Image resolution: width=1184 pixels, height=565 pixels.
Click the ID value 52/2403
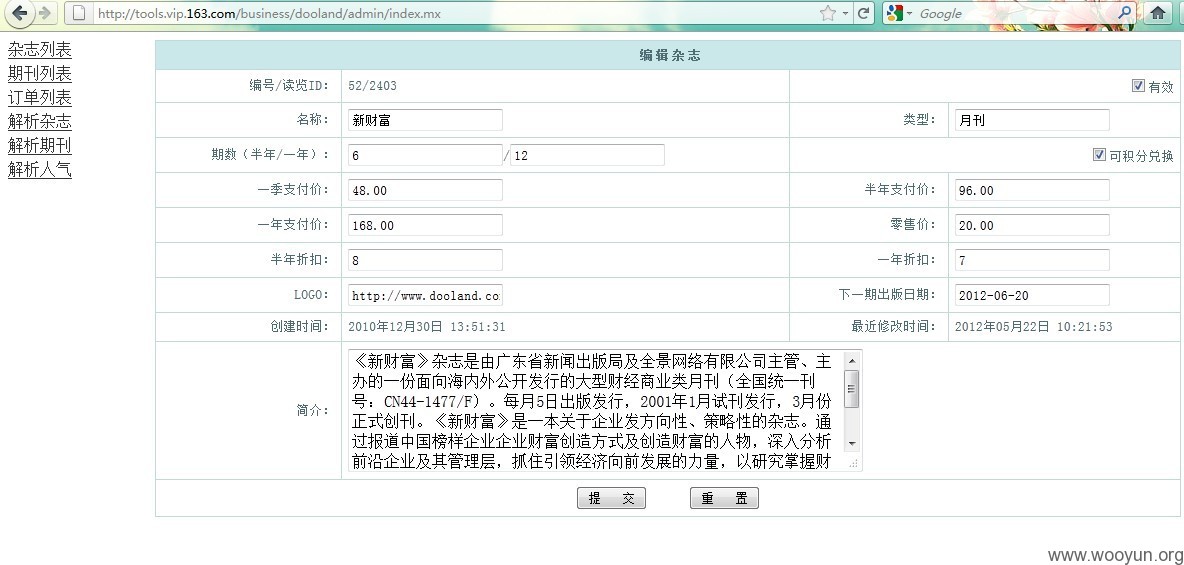click(x=372, y=85)
